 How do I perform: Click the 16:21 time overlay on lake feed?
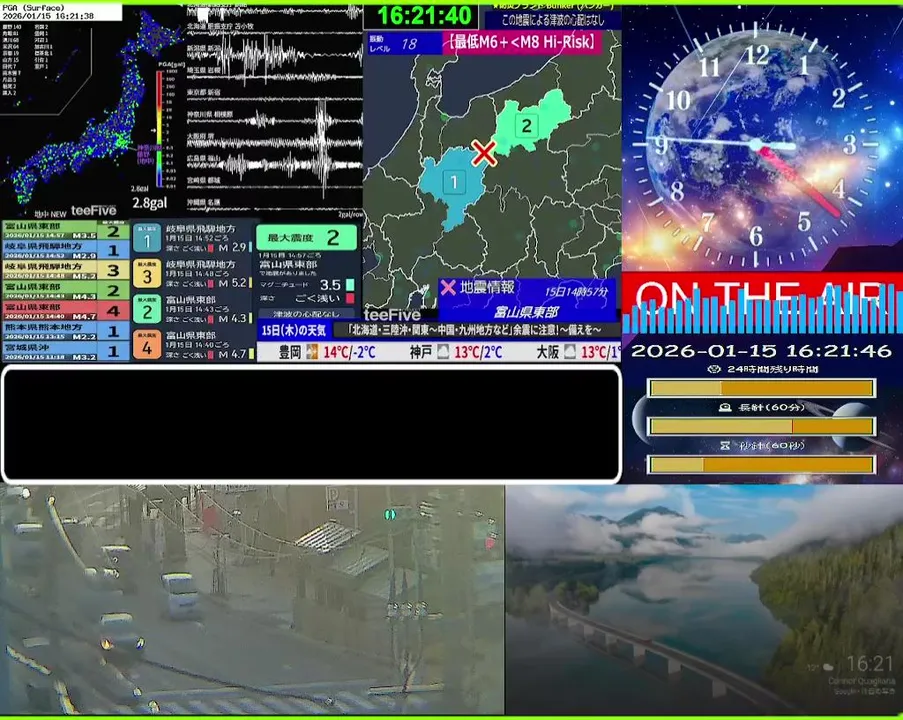coord(870,664)
